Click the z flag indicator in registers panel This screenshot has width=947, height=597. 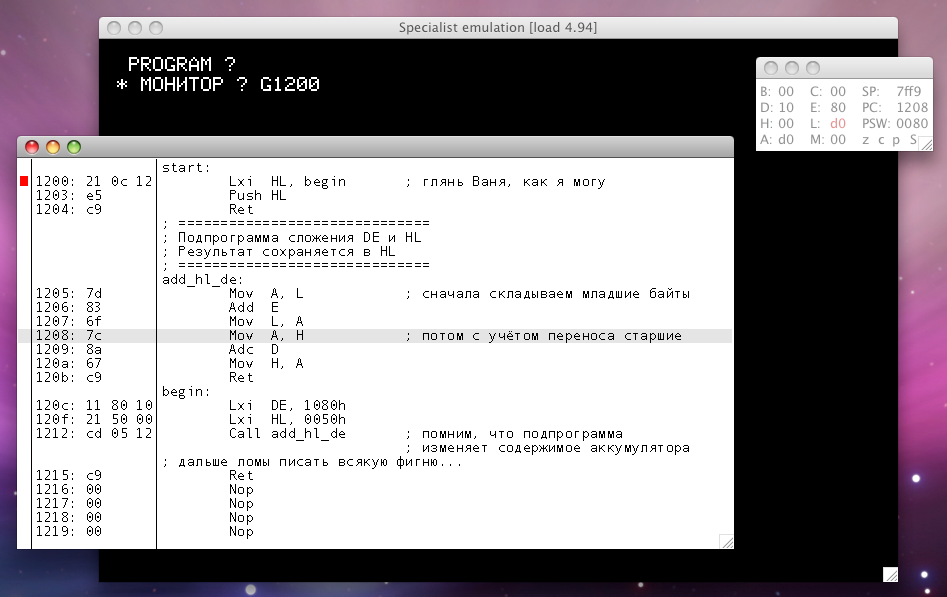point(866,140)
